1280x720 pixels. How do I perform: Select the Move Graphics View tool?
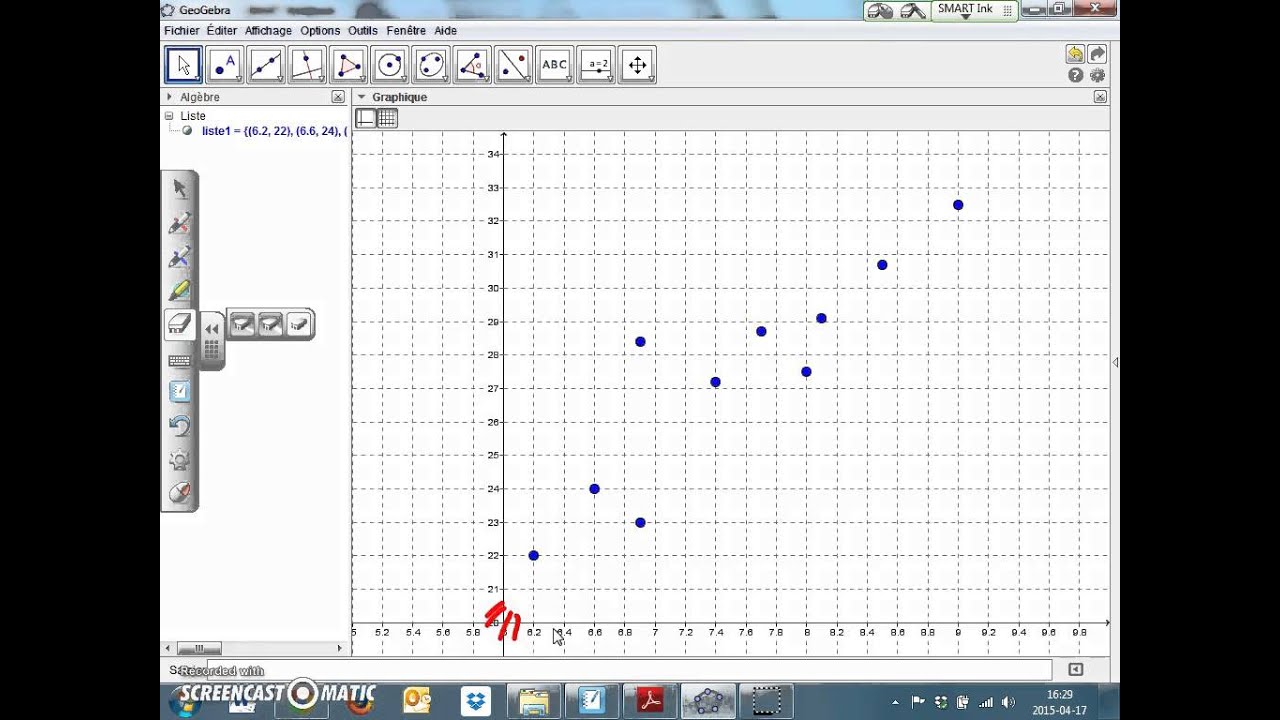(637, 65)
